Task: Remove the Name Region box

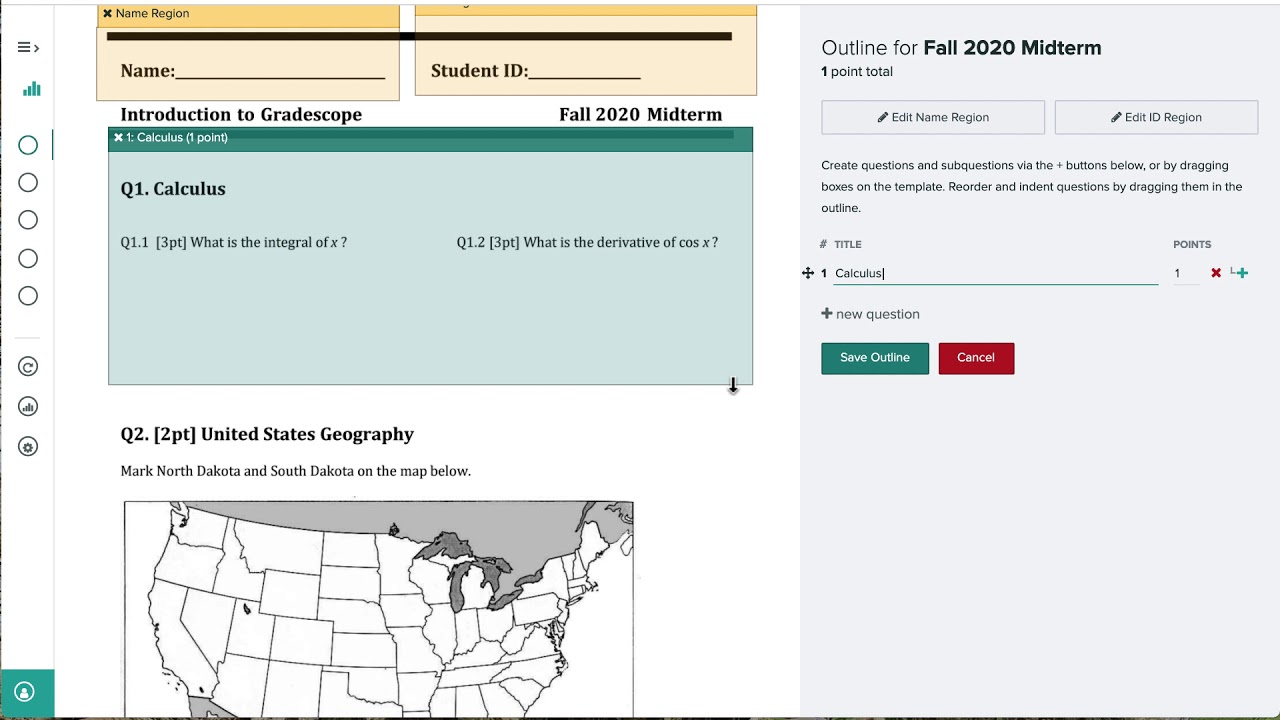Action: 108,14
